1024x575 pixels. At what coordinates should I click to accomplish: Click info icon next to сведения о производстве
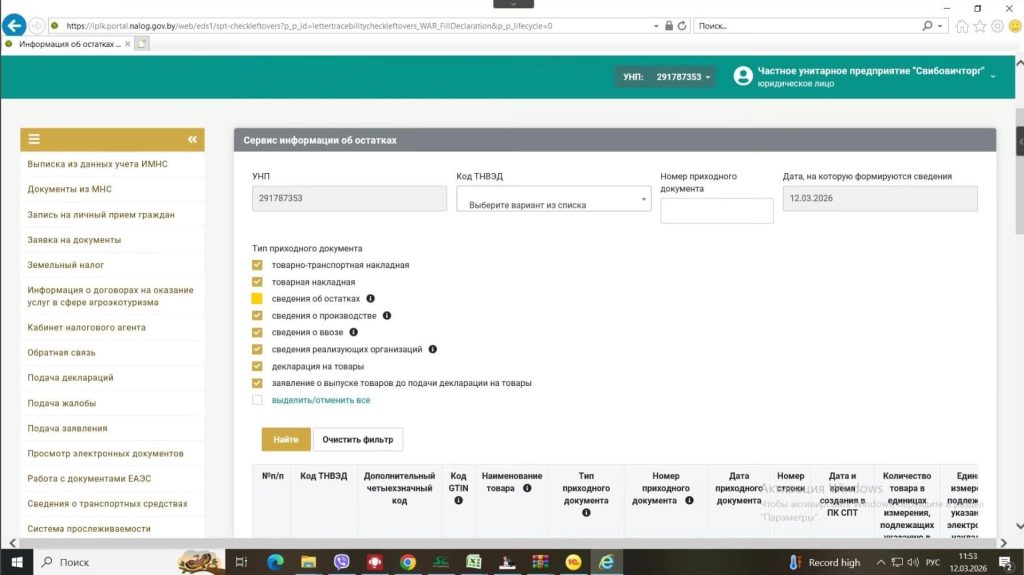tap(387, 316)
